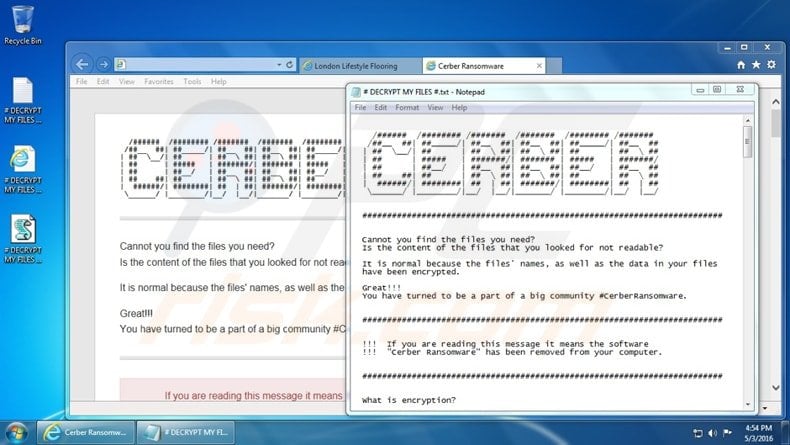Screen dimensions: 790x445
Task: Maximize the Notepad window
Action: [717, 90]
